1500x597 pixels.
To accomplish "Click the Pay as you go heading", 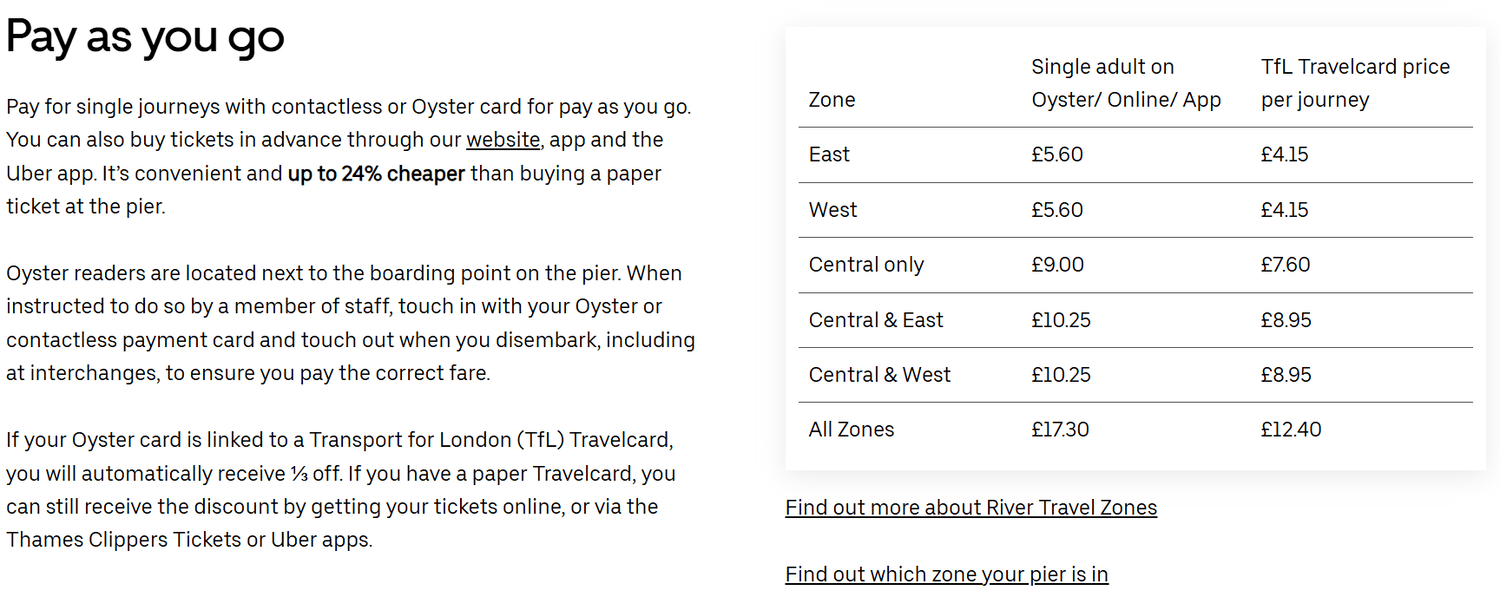I will [145, 36].
